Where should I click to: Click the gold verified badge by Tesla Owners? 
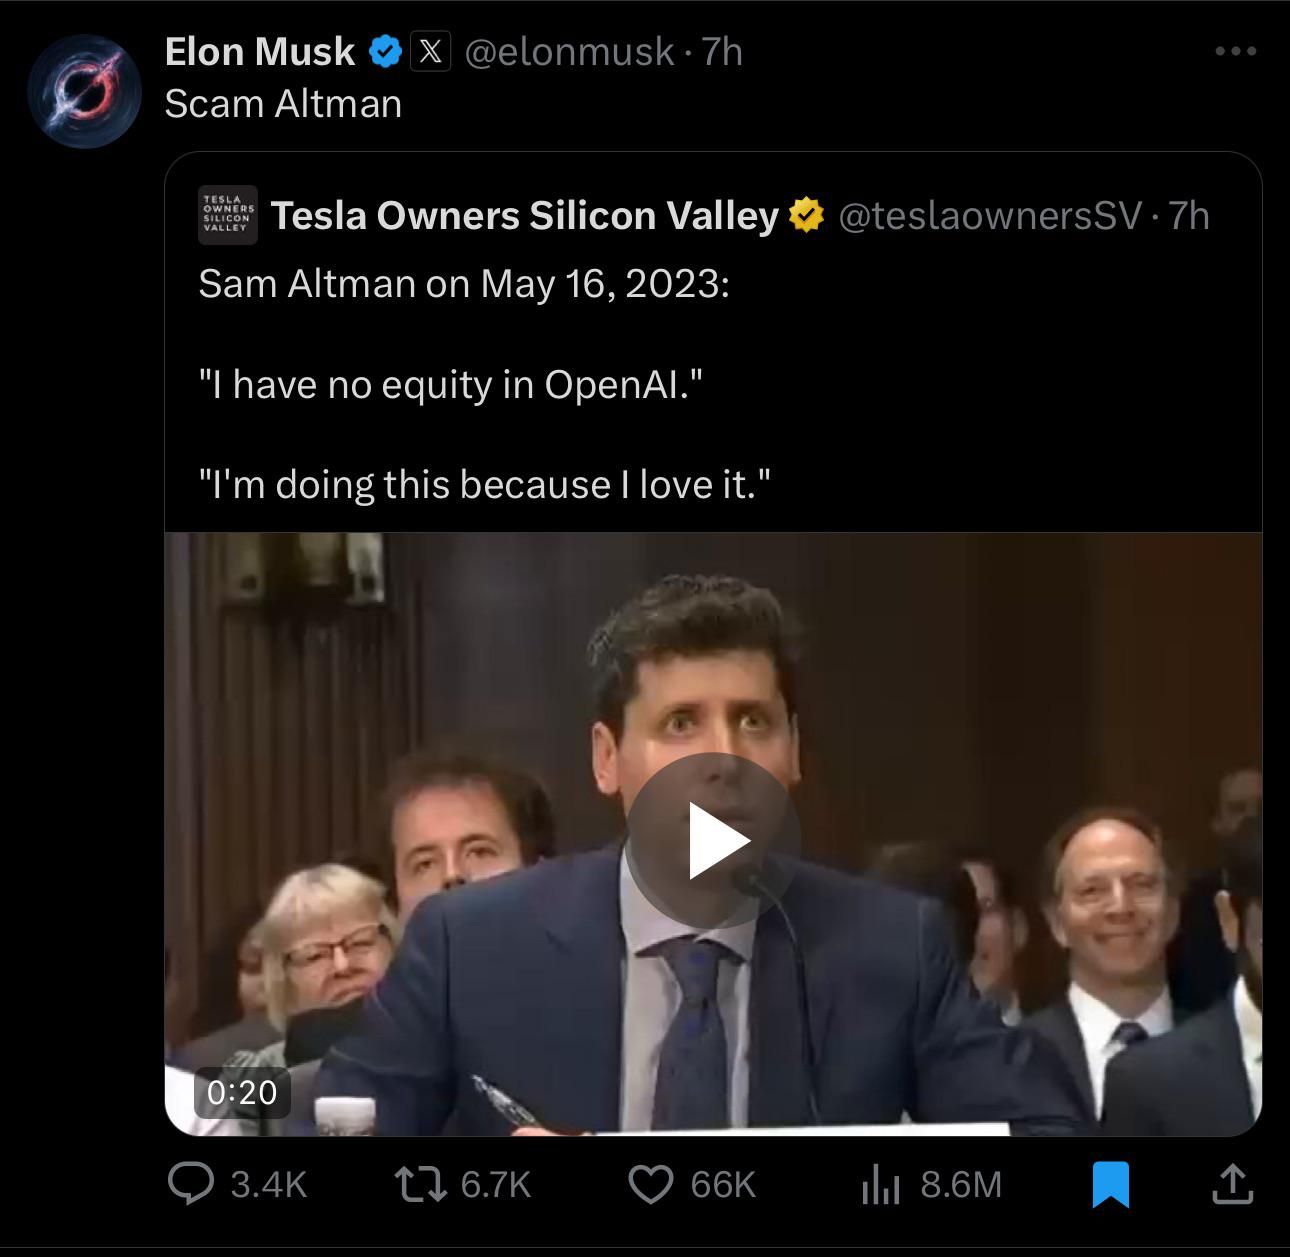806,215
